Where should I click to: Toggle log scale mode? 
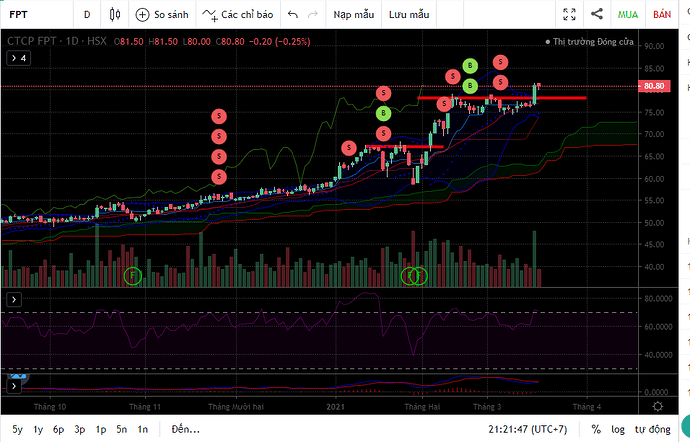point(618,429)
